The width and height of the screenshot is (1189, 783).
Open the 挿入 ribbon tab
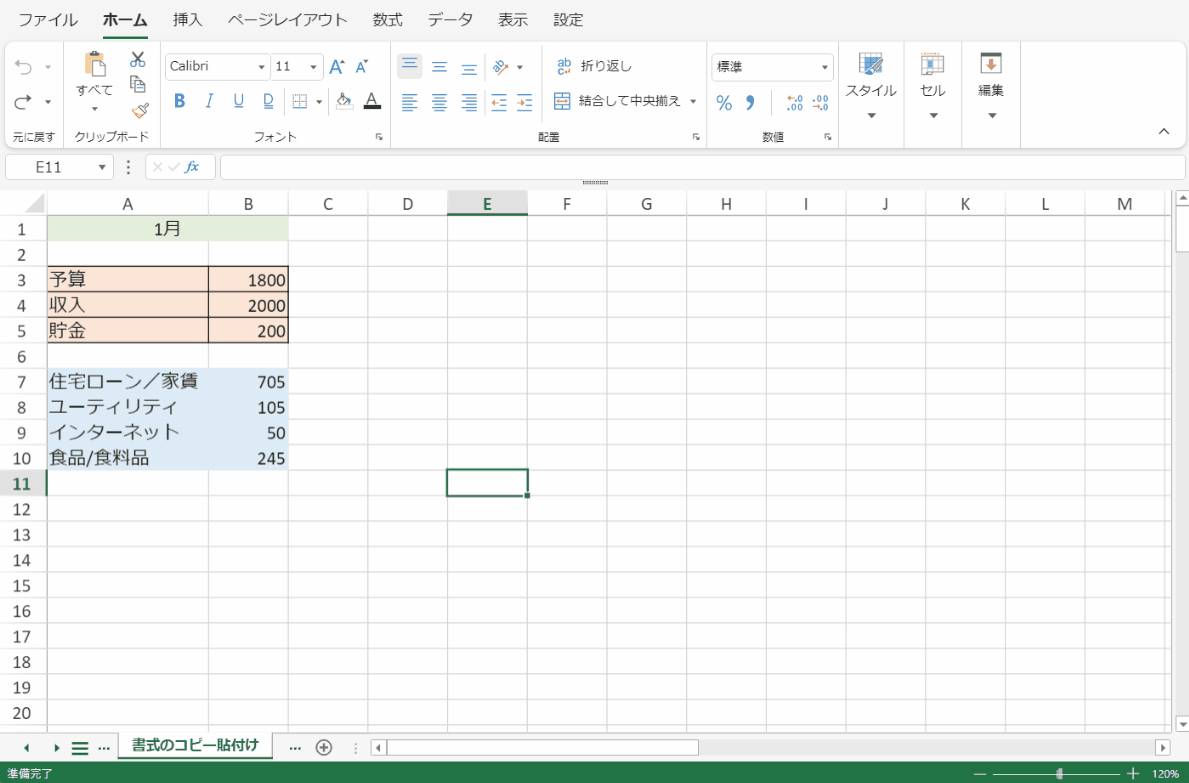tap(187, 20)
